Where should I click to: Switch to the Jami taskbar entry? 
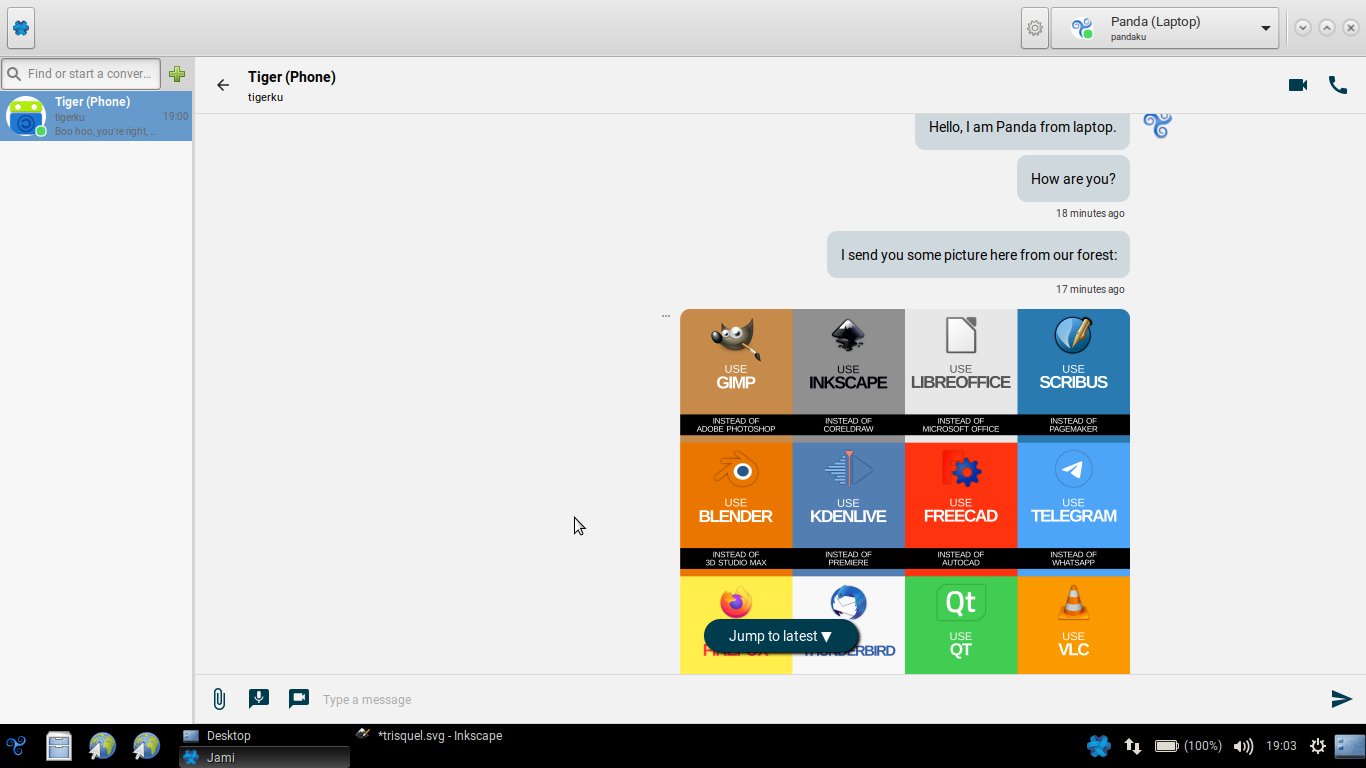click(x=264, y=757)
